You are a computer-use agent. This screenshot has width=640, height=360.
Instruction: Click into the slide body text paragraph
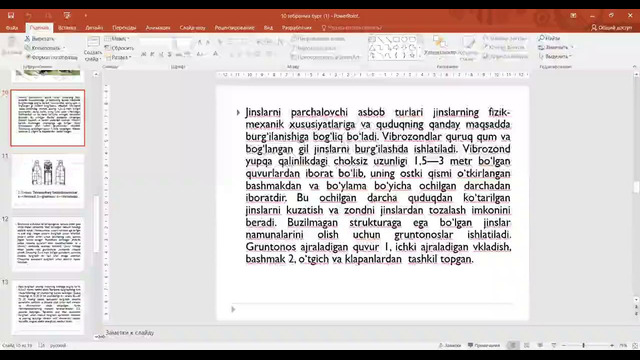tap(378, 186)
